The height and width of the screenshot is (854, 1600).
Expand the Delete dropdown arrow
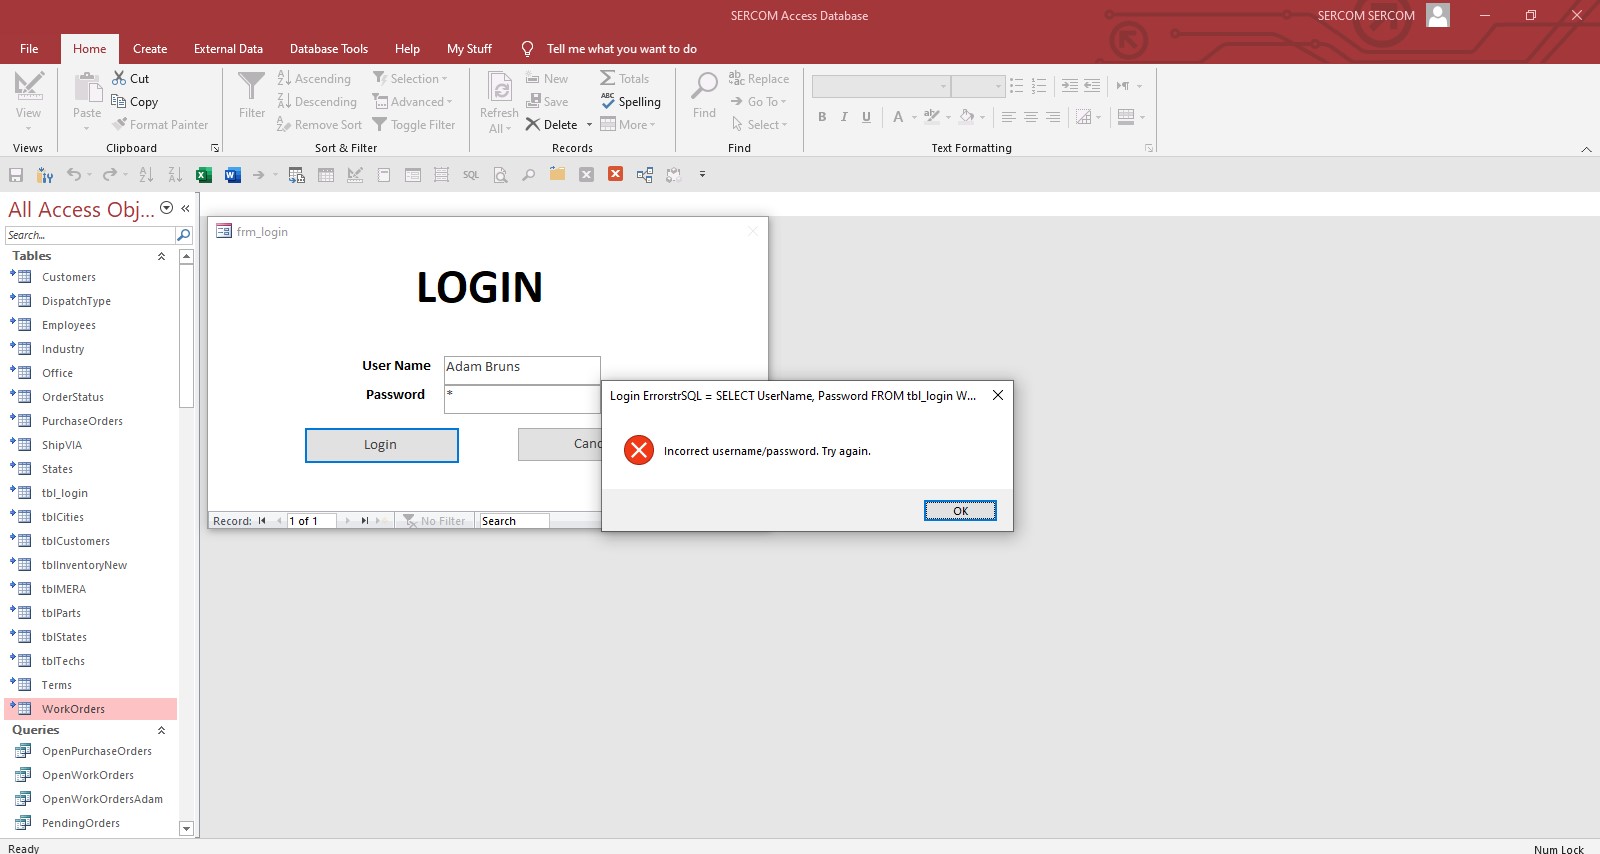click(x=589, y=125)
